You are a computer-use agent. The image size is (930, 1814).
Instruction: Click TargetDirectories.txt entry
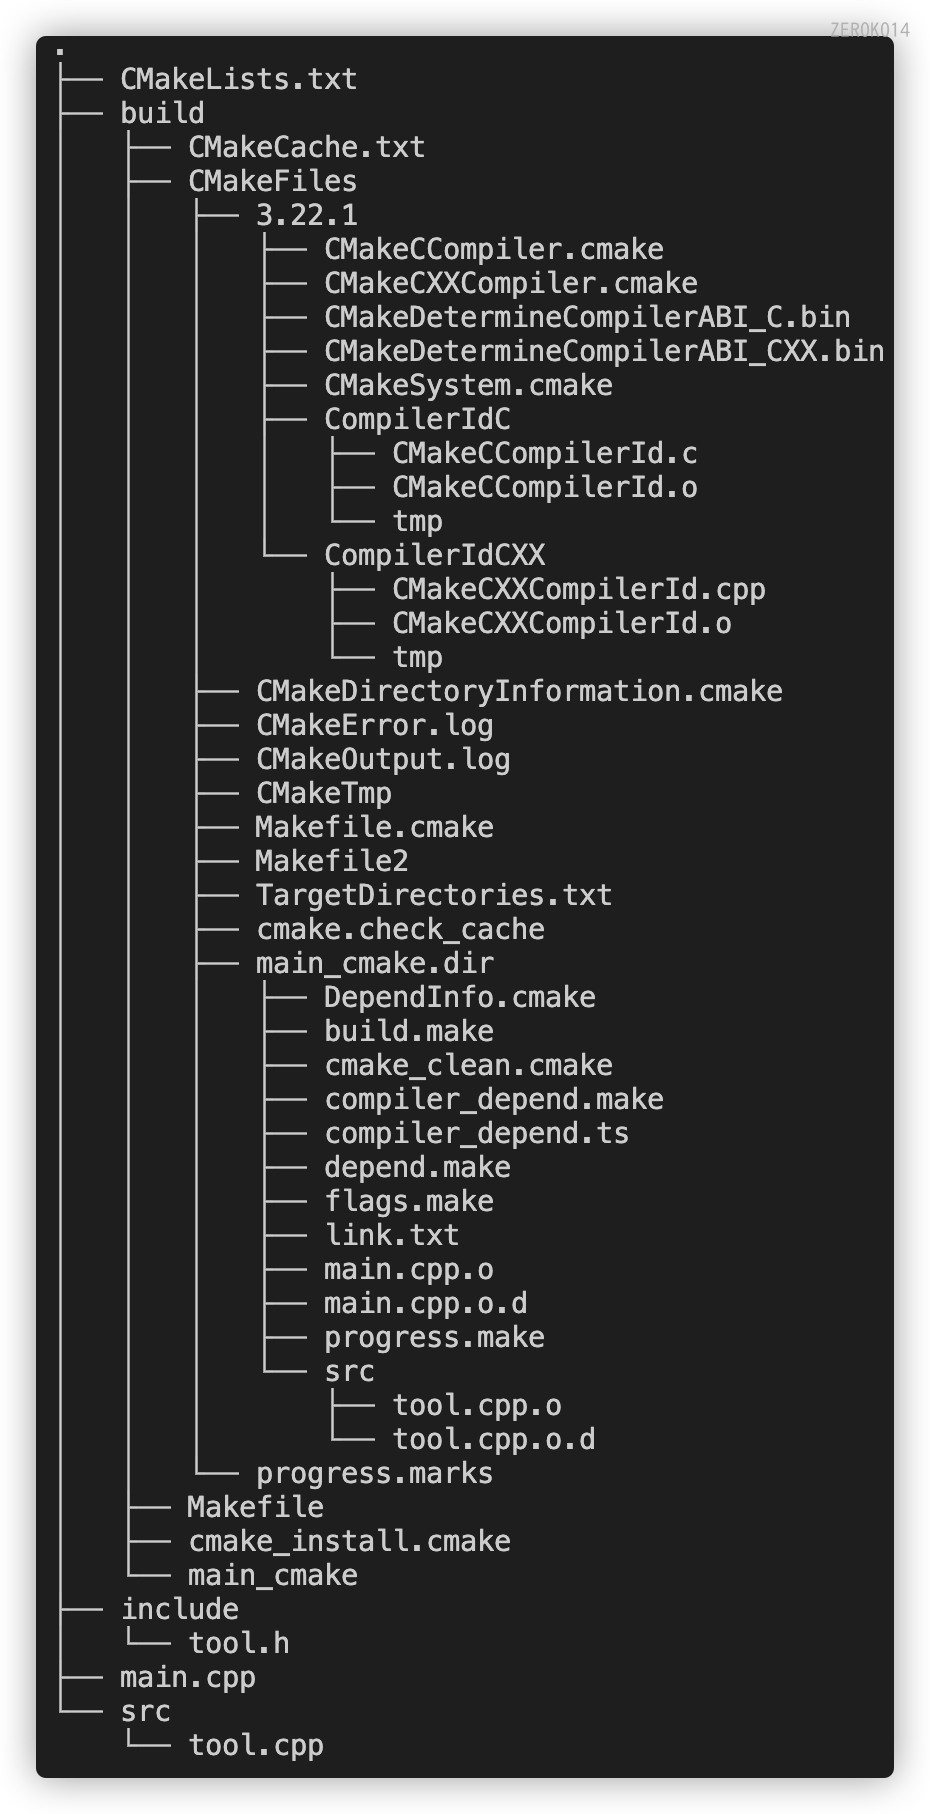[x=433, y=895]
